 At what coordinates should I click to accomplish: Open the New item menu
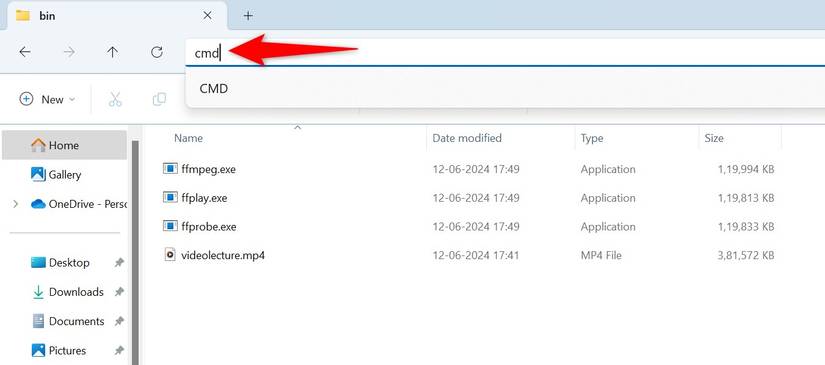click(x=47, y=99)
